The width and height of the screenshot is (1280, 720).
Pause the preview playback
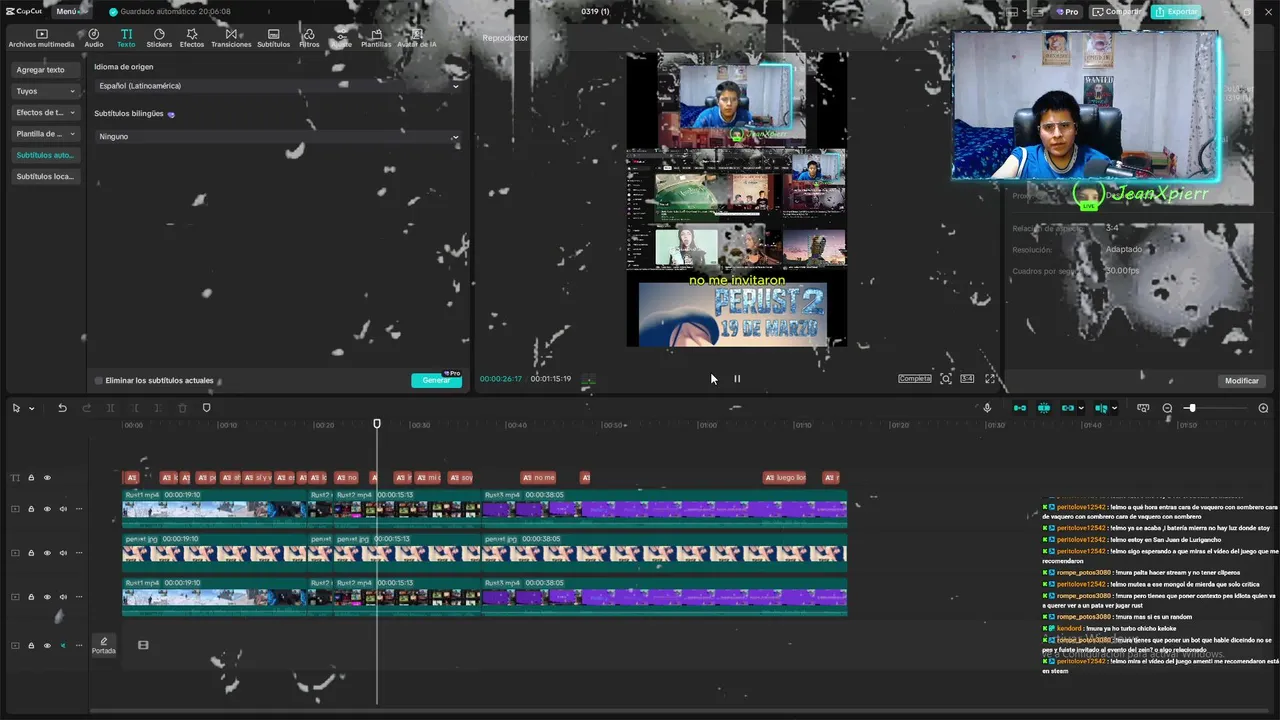[737, 379]
